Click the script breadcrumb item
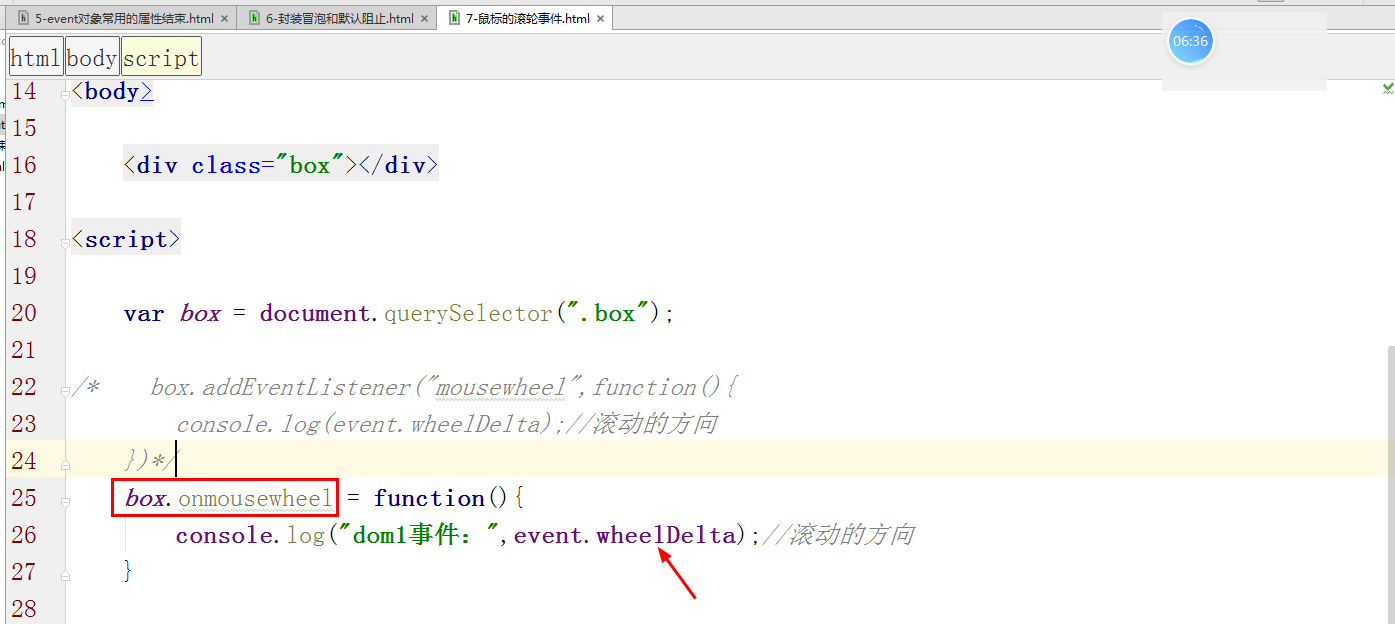This screenshot has width=1395, height=624. [160, 56]
